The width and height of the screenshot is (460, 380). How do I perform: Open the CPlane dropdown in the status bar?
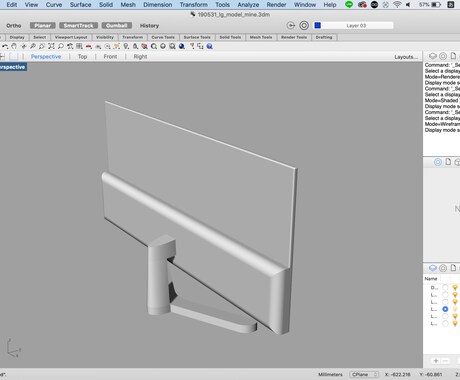[x=364, y=374]
